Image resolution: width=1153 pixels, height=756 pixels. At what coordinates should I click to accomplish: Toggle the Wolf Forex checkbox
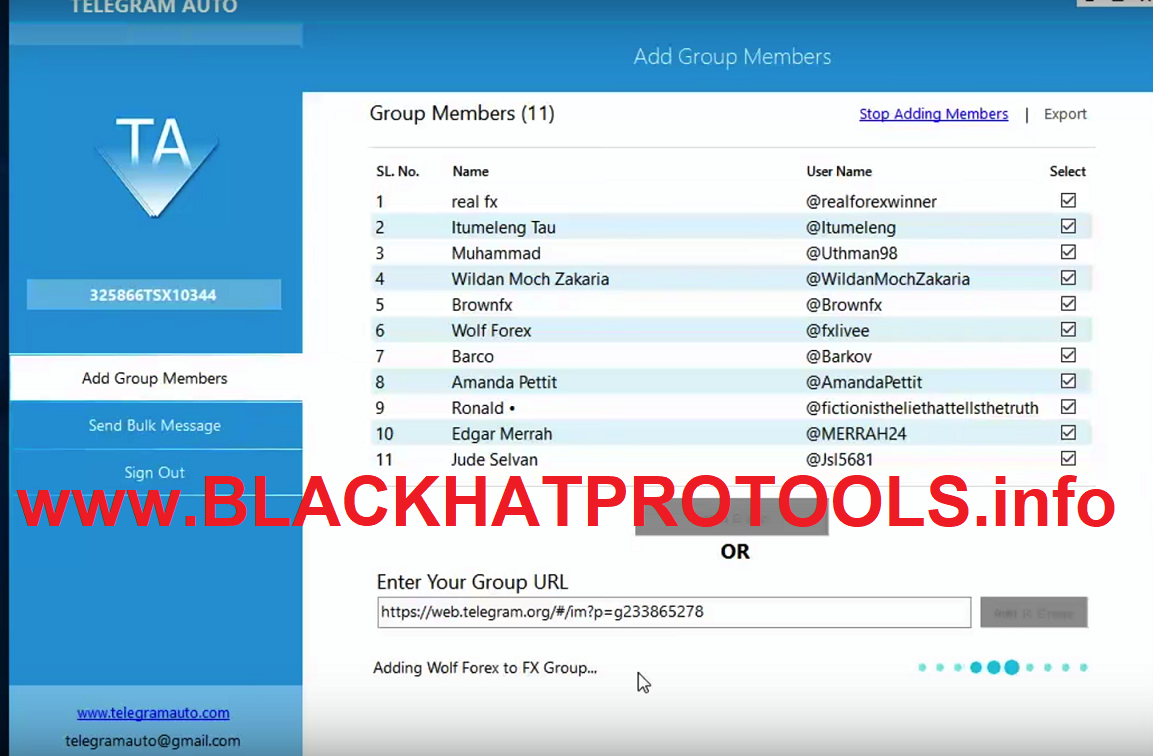(1068, 329)
